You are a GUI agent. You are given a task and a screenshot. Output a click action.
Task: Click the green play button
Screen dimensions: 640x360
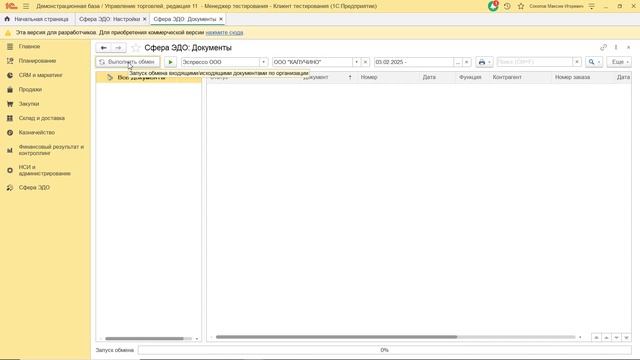point(170,62)
